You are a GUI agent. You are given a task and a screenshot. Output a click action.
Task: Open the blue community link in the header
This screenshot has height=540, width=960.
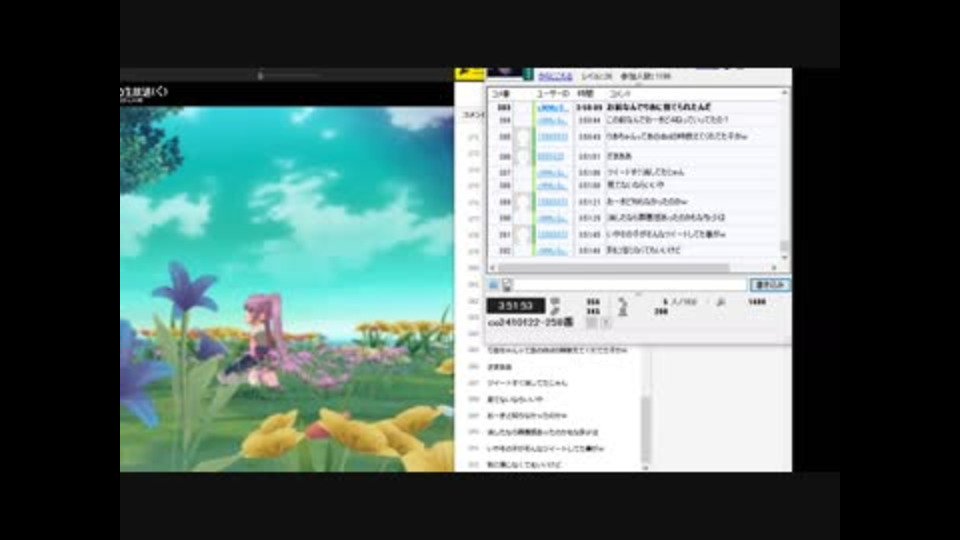tap(555, 77)
